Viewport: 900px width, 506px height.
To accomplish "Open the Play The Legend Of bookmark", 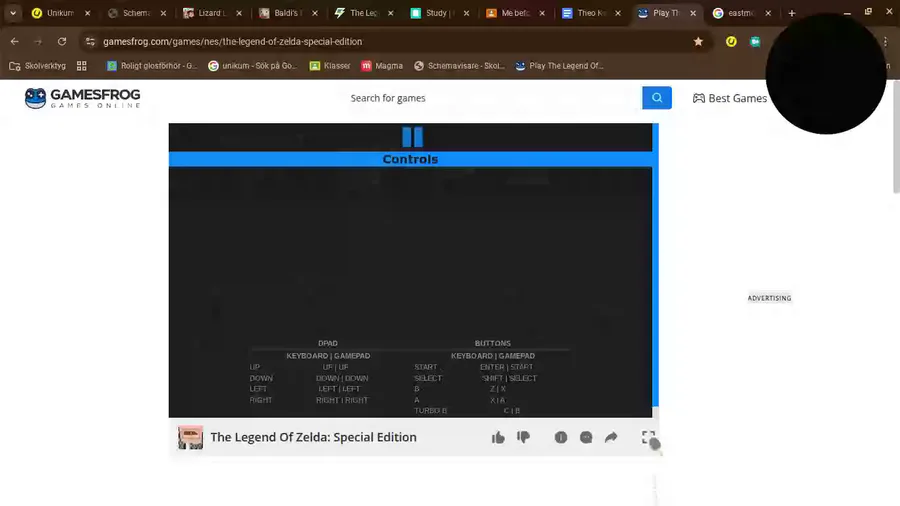I will [560, 66].
